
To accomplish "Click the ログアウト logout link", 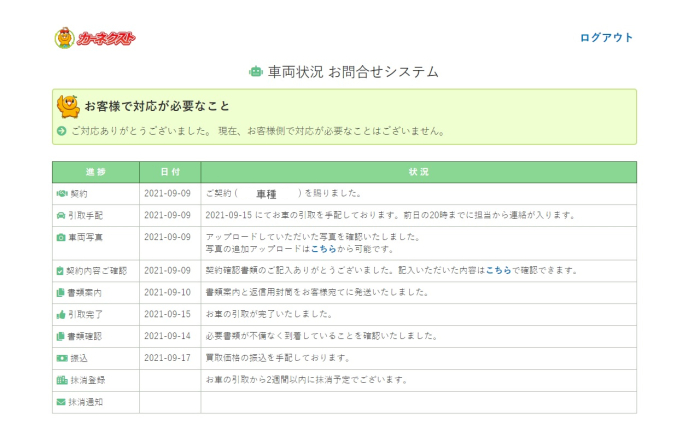I will click(x=606, y=38).
